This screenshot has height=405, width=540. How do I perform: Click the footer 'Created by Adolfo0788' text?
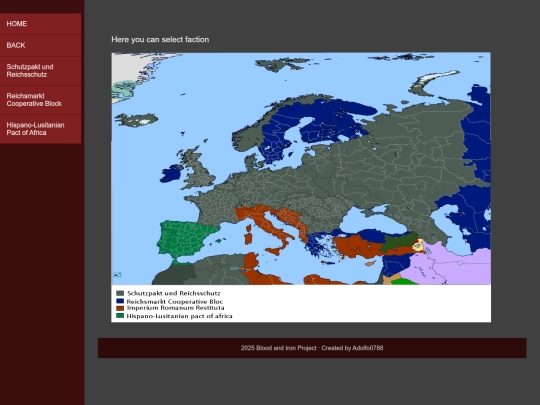(352, 348)
